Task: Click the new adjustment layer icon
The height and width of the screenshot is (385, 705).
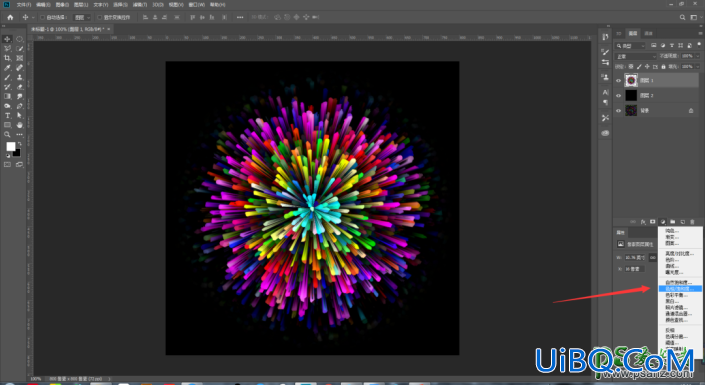Action: (x=662, y=222)
